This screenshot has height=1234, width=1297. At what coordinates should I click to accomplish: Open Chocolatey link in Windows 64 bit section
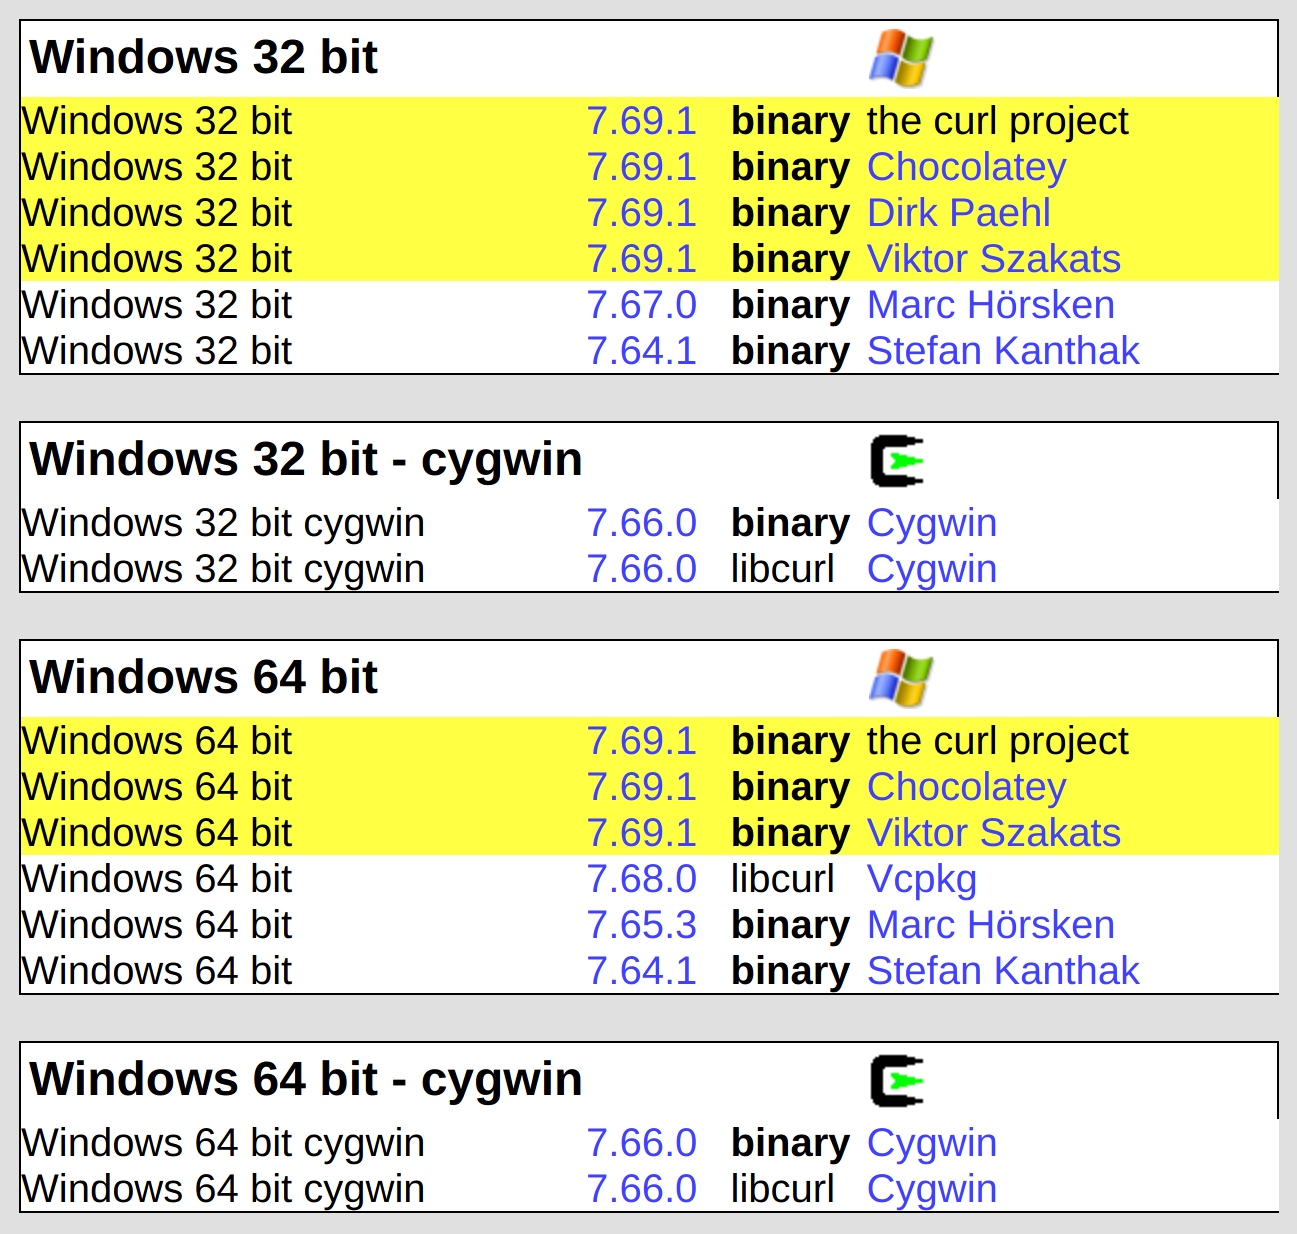pyautogui.click(x=966, y=787)
